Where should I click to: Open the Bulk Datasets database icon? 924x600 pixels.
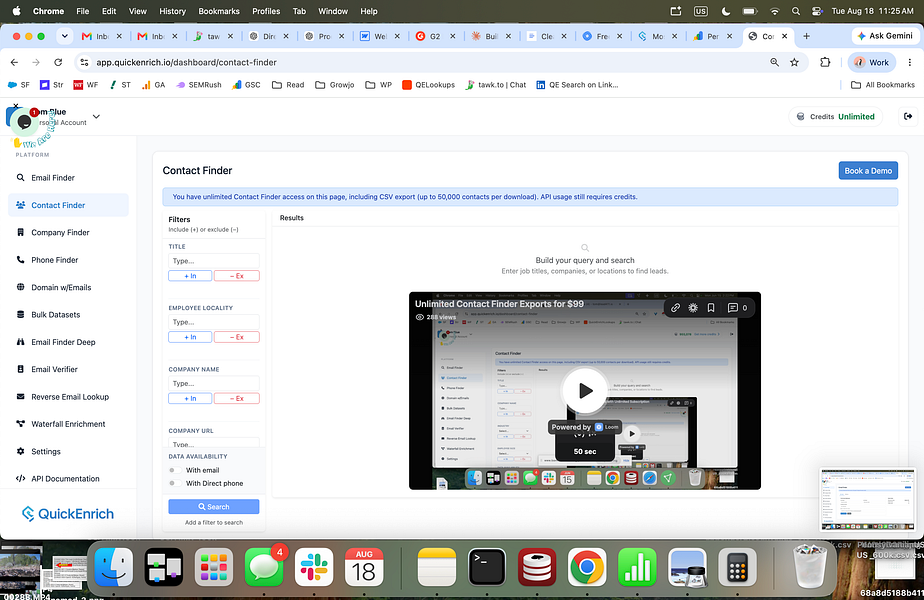tap(21, 314)
